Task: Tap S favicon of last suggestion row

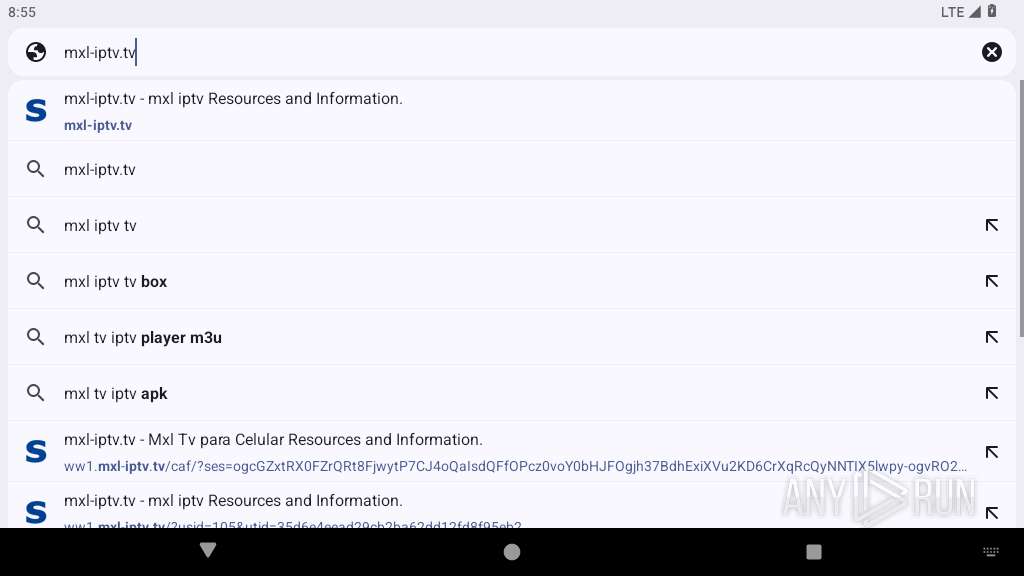Action: 36,512
